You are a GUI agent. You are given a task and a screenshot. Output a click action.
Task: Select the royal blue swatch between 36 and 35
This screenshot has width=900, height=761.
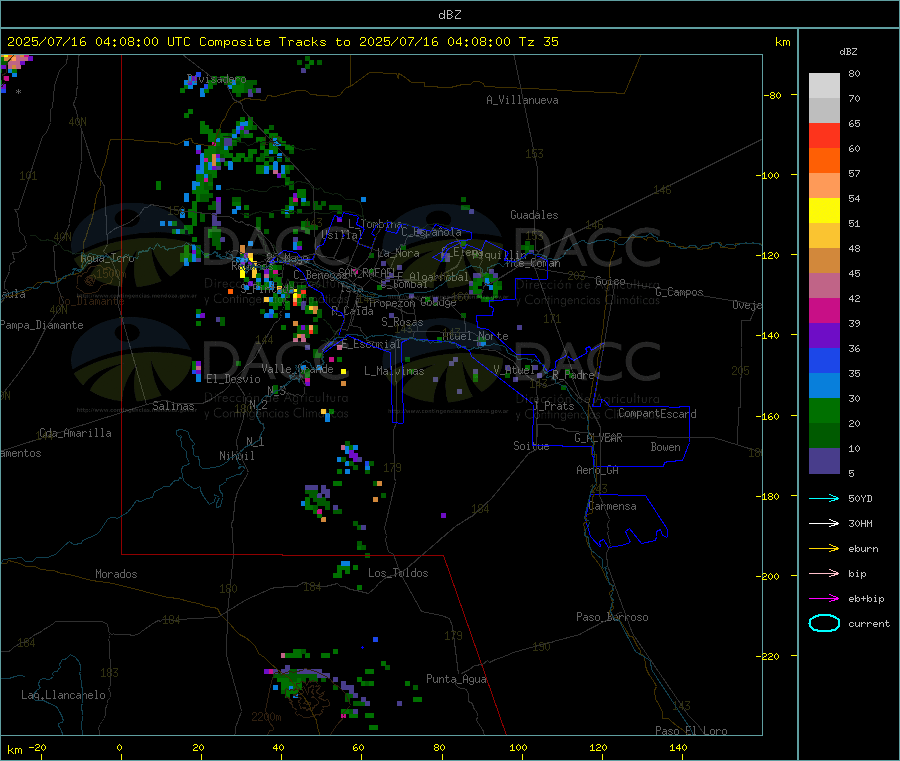coord(824,360)
